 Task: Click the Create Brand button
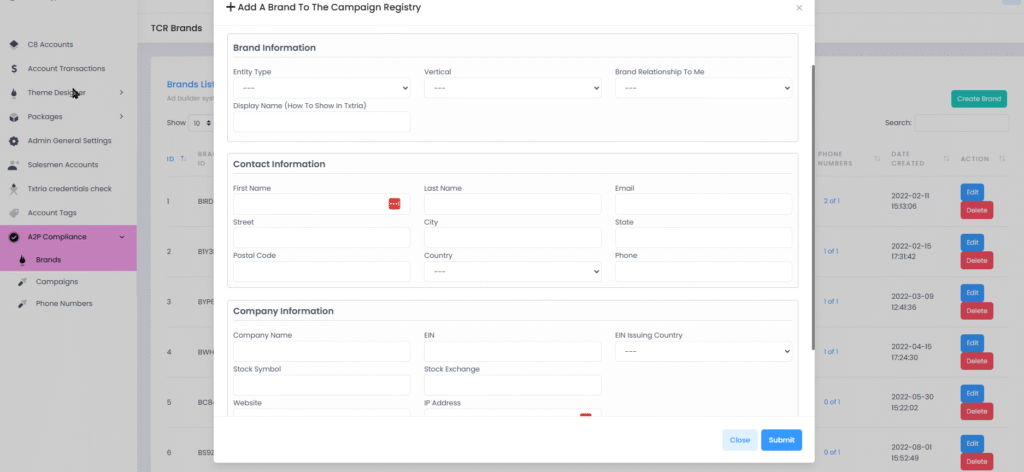(978, 99)
